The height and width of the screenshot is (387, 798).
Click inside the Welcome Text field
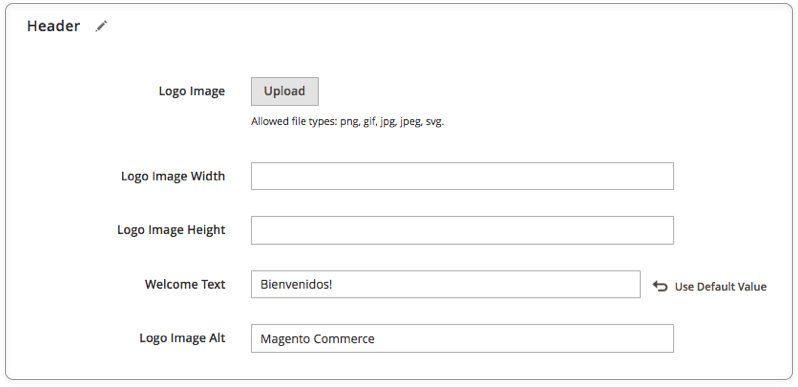tap(446, 284)
